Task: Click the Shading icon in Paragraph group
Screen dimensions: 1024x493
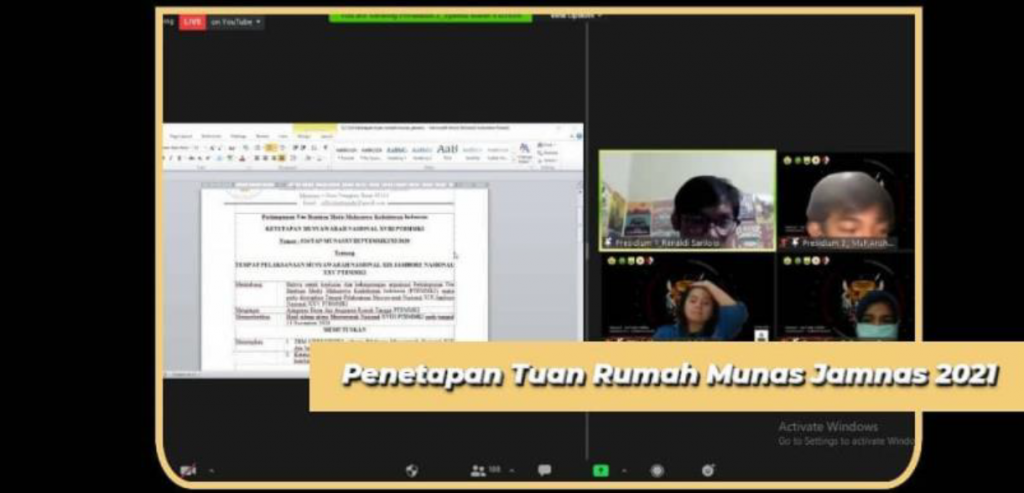Action: coord(309,158)
